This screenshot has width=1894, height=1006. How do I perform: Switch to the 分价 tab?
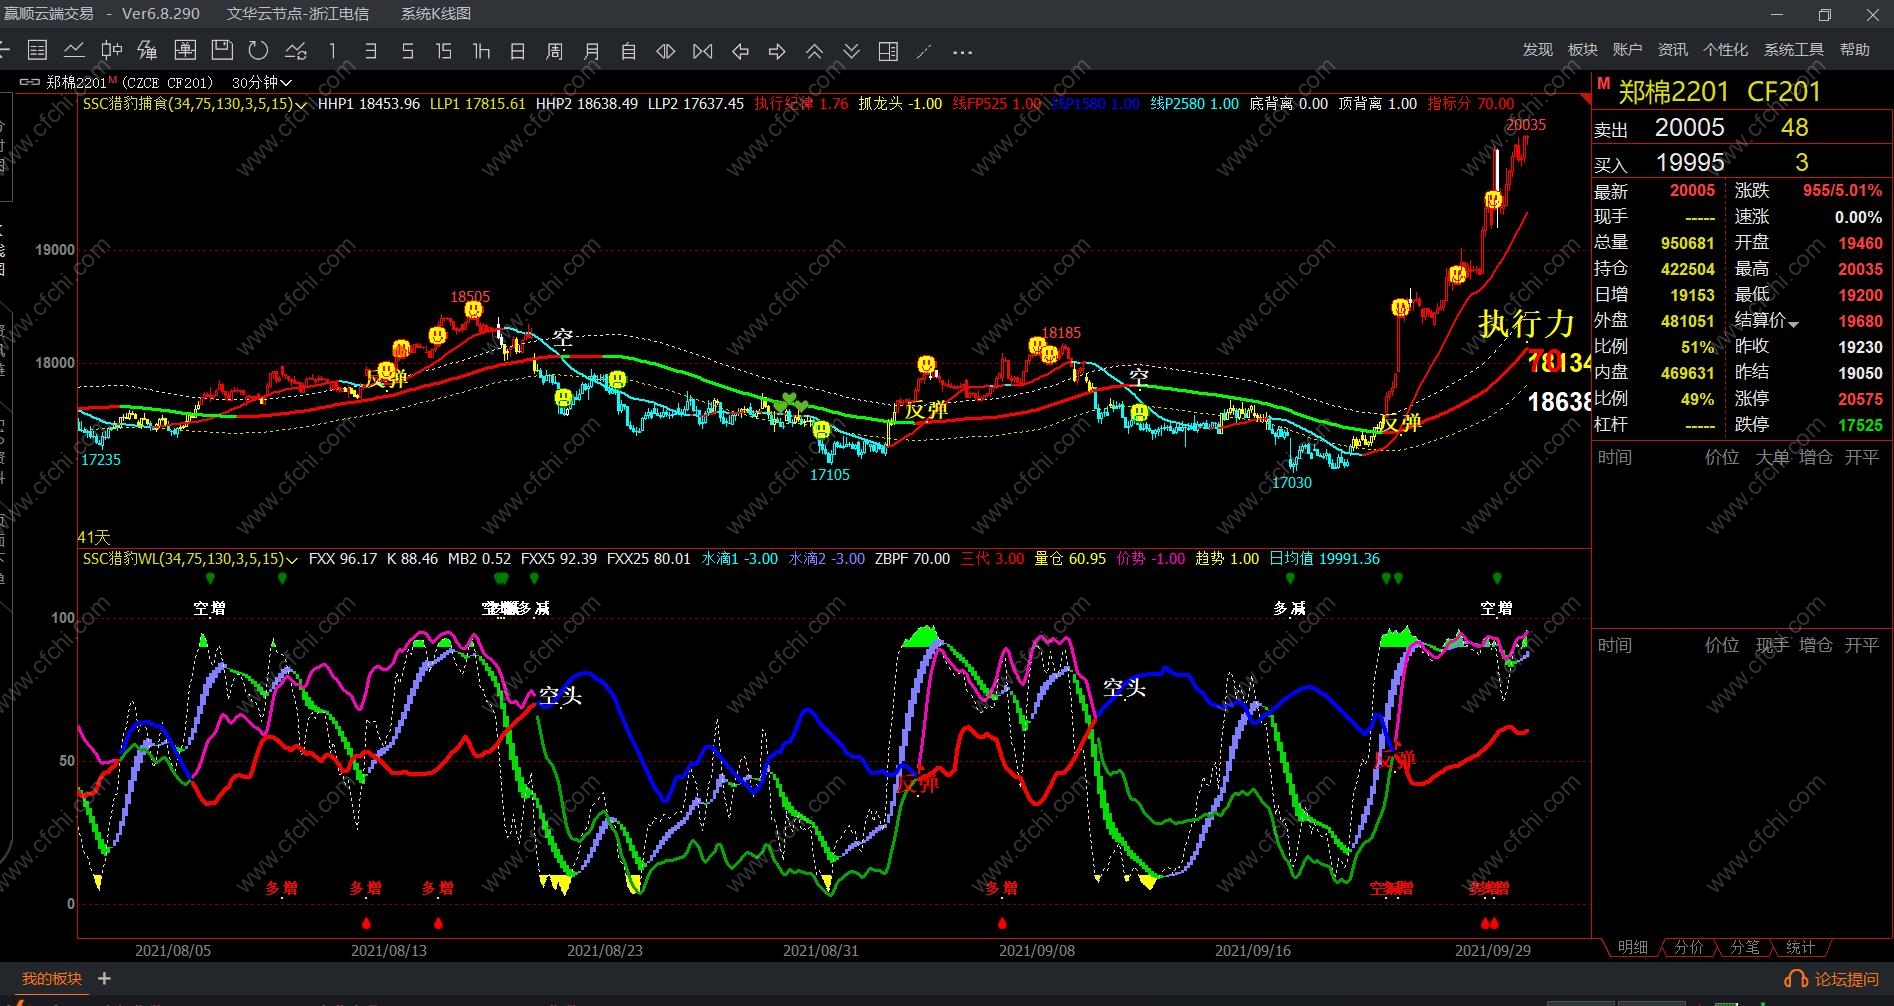click(1688, 947)
